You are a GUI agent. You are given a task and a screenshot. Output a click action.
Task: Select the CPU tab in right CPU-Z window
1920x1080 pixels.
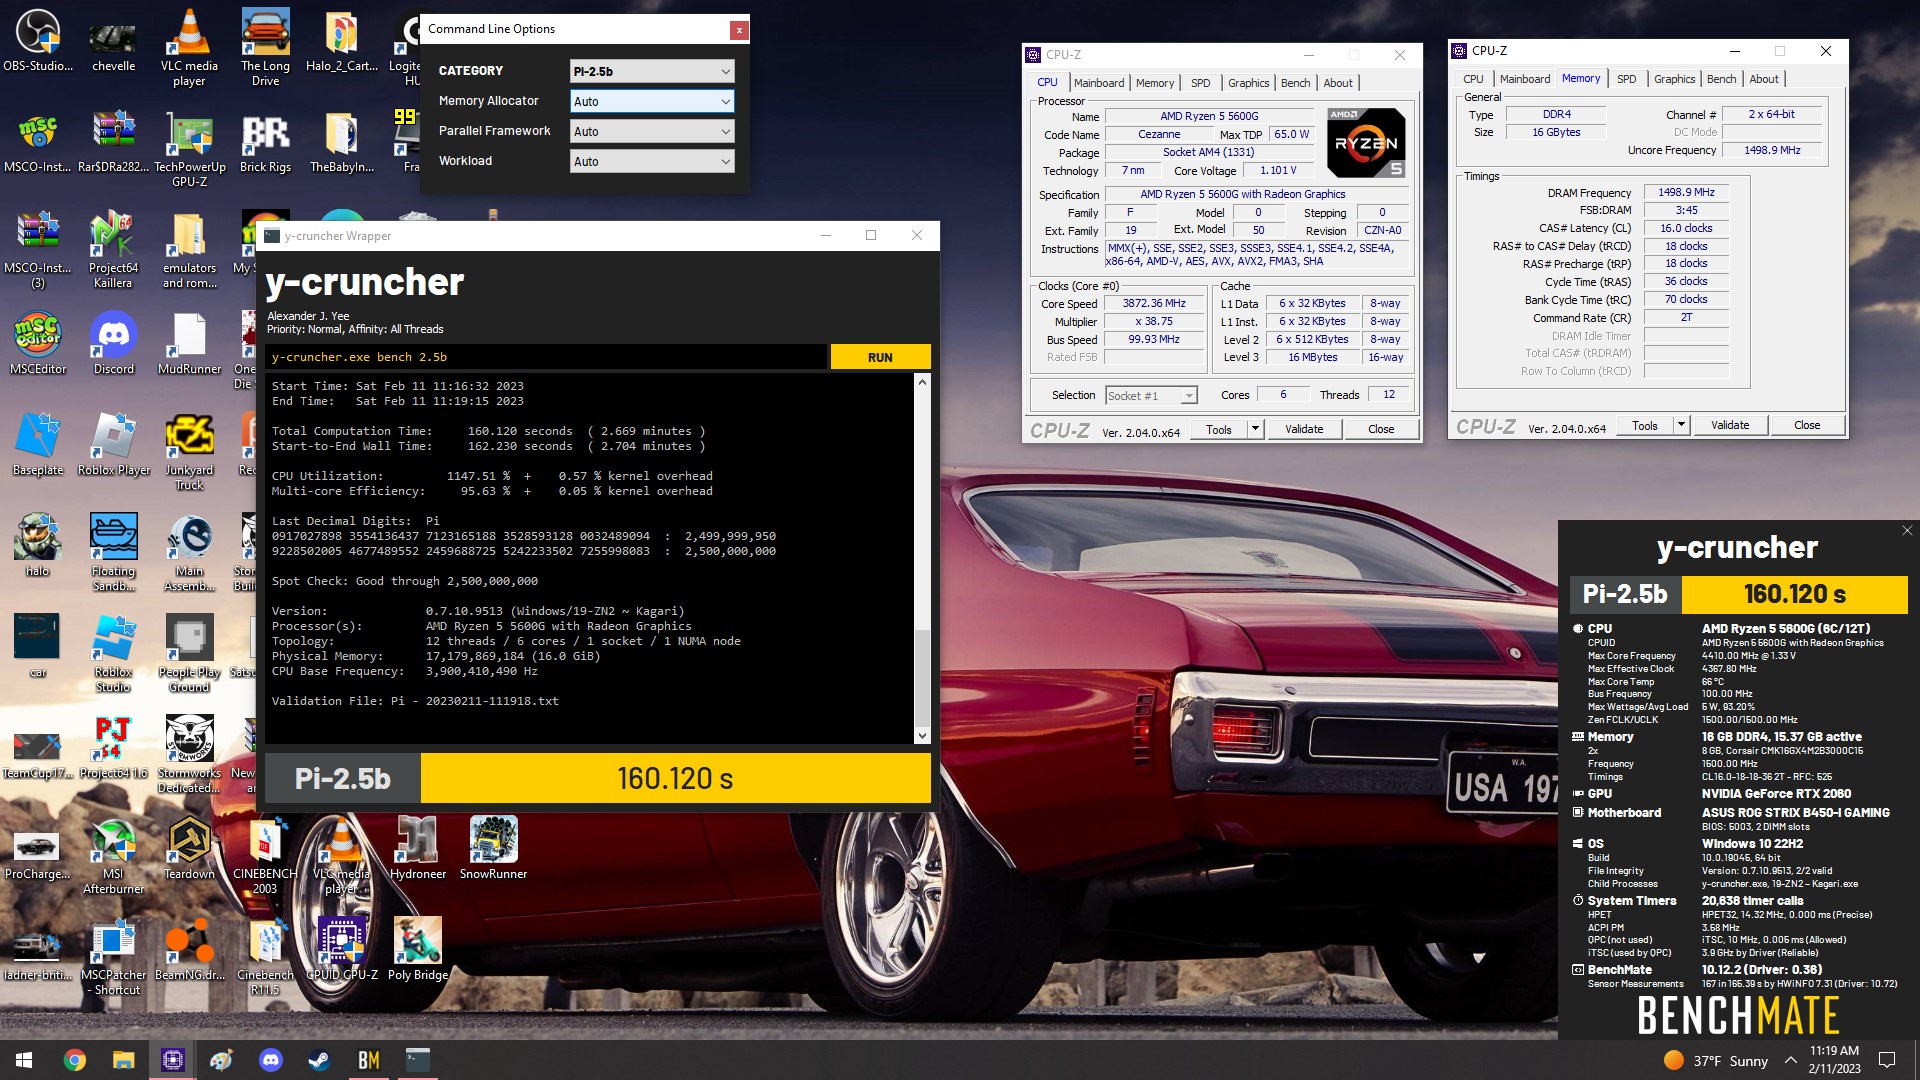(1473, 79)
